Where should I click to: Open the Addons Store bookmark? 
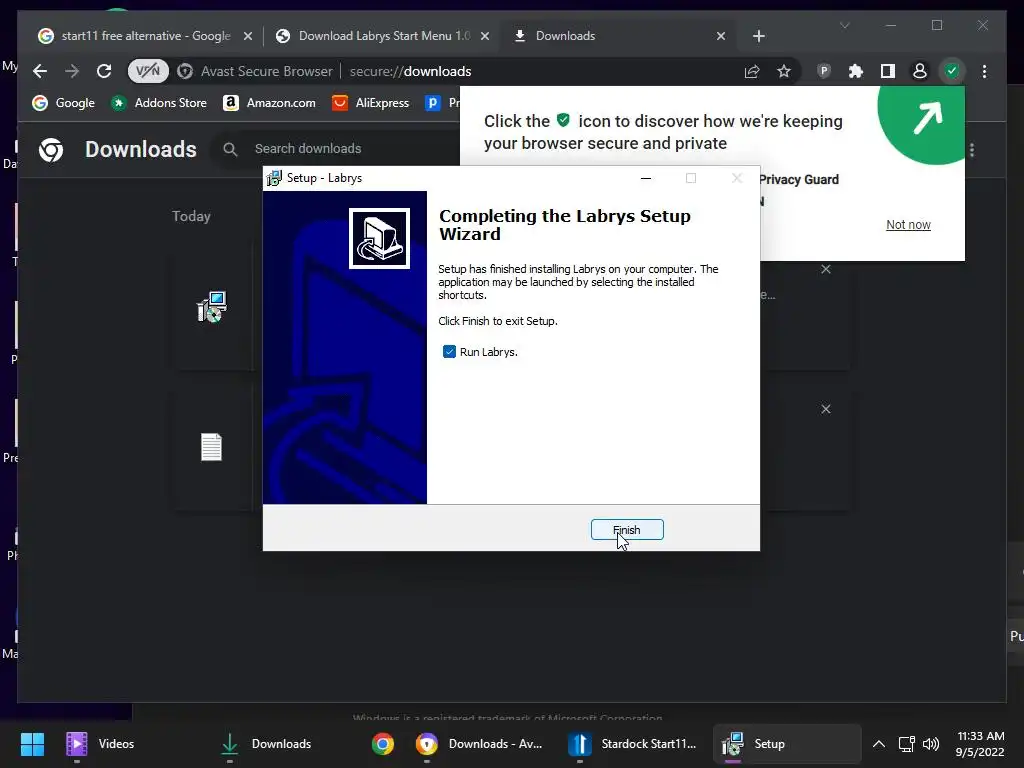click(158, 103)
